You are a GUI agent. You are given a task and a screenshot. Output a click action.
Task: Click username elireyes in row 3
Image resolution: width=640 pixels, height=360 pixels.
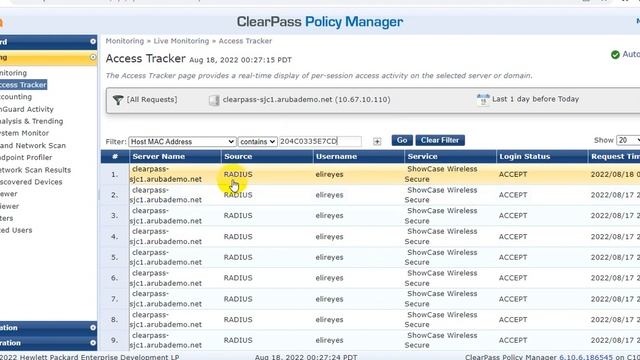tap(329, 216)
